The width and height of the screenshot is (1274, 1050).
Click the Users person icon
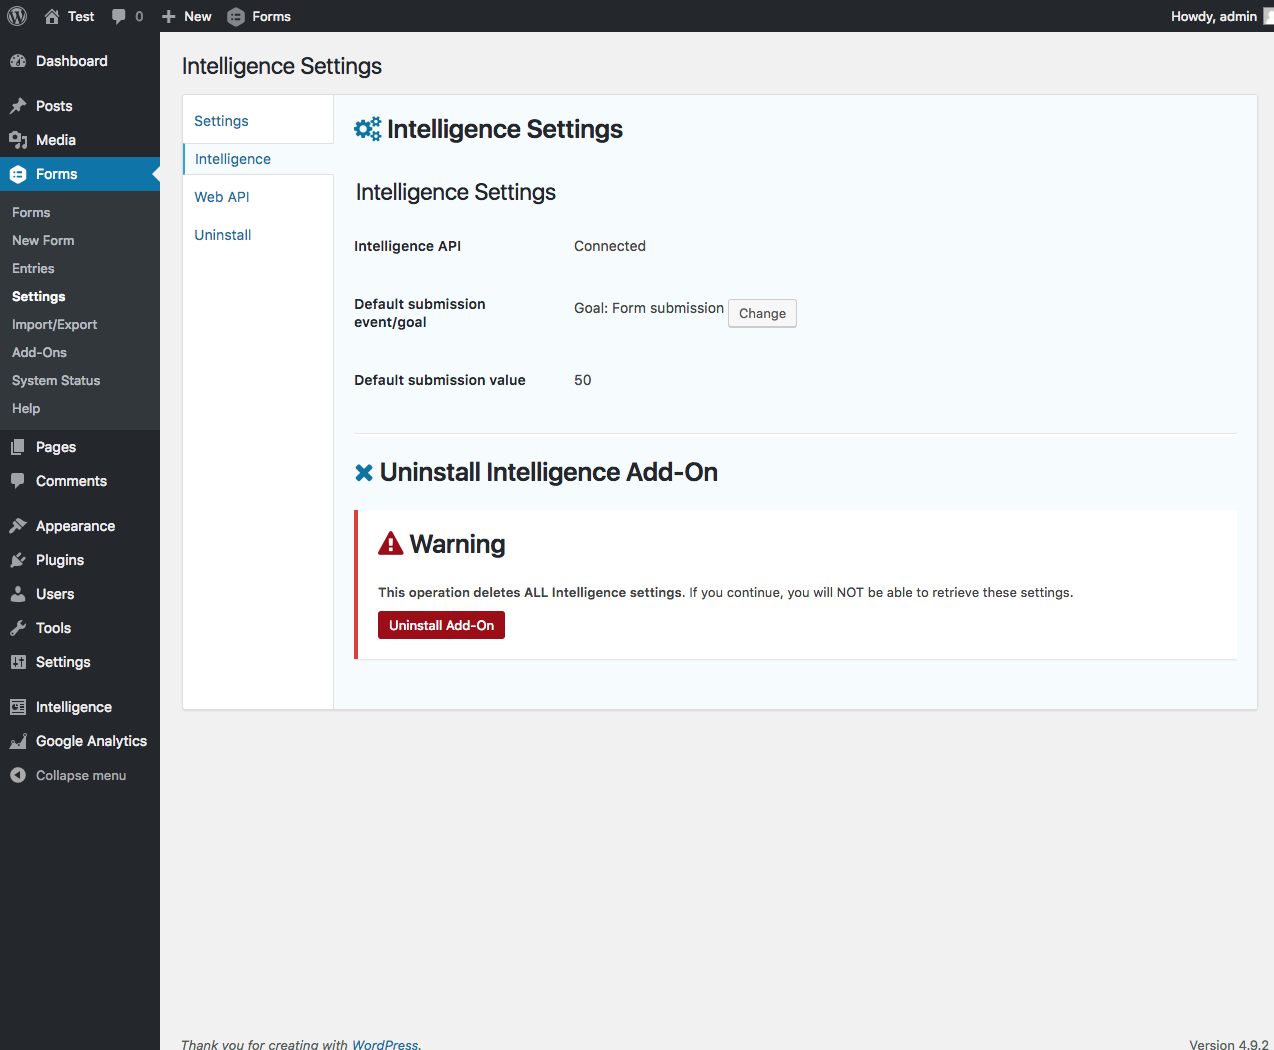click(18, 594)
